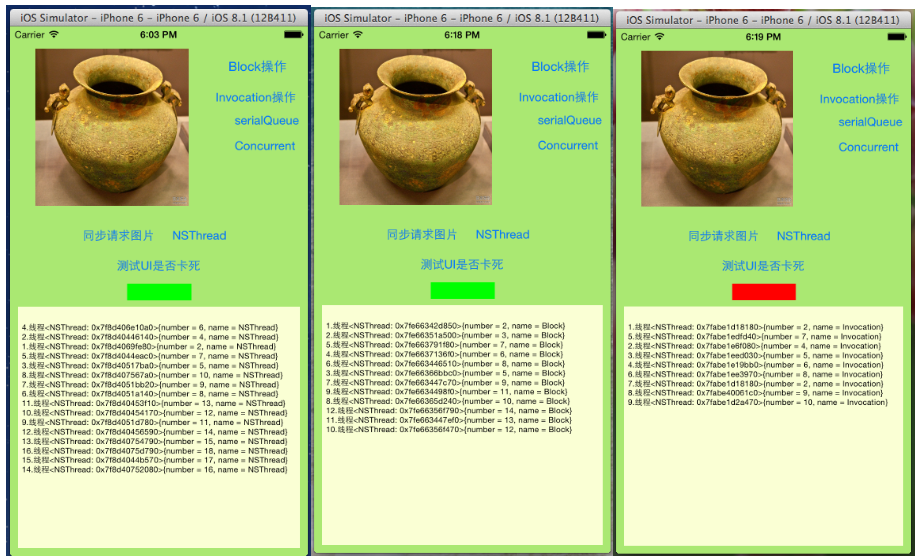Click log line '1.线程' with address 0x7fabe1d18180

[756, 327]
